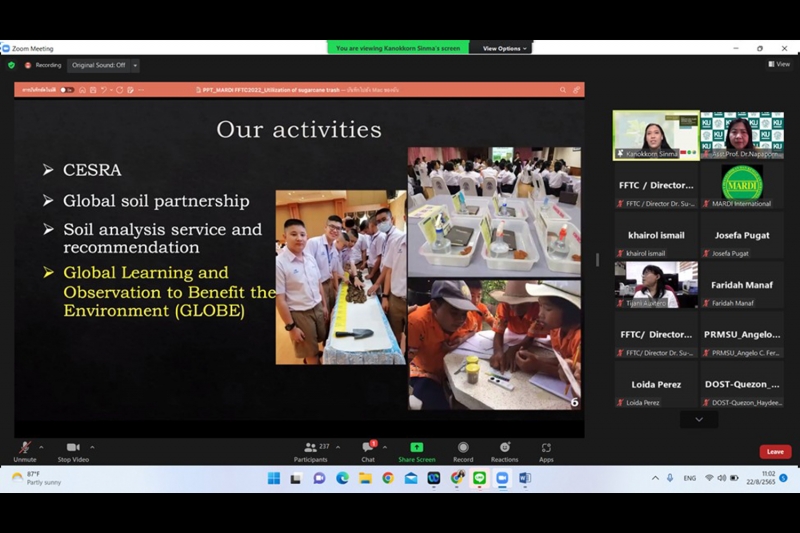Open the Original Sound dropdown arrow
Viewport: 800px width, 533px height.
coord(135,65)
